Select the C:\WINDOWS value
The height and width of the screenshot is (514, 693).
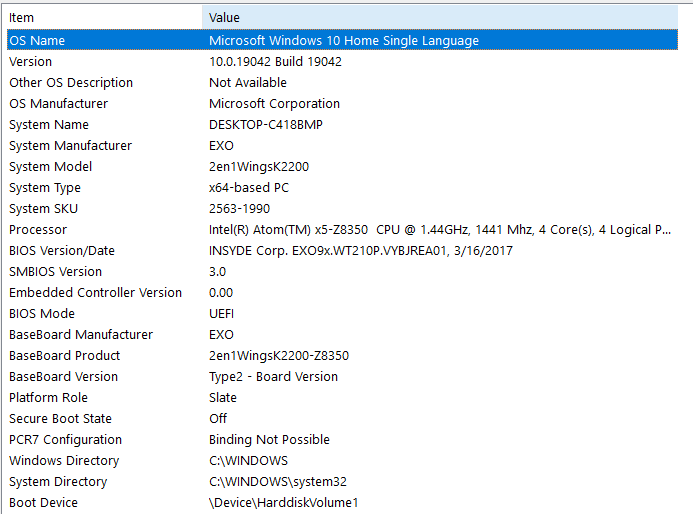(x=248, y=461)
